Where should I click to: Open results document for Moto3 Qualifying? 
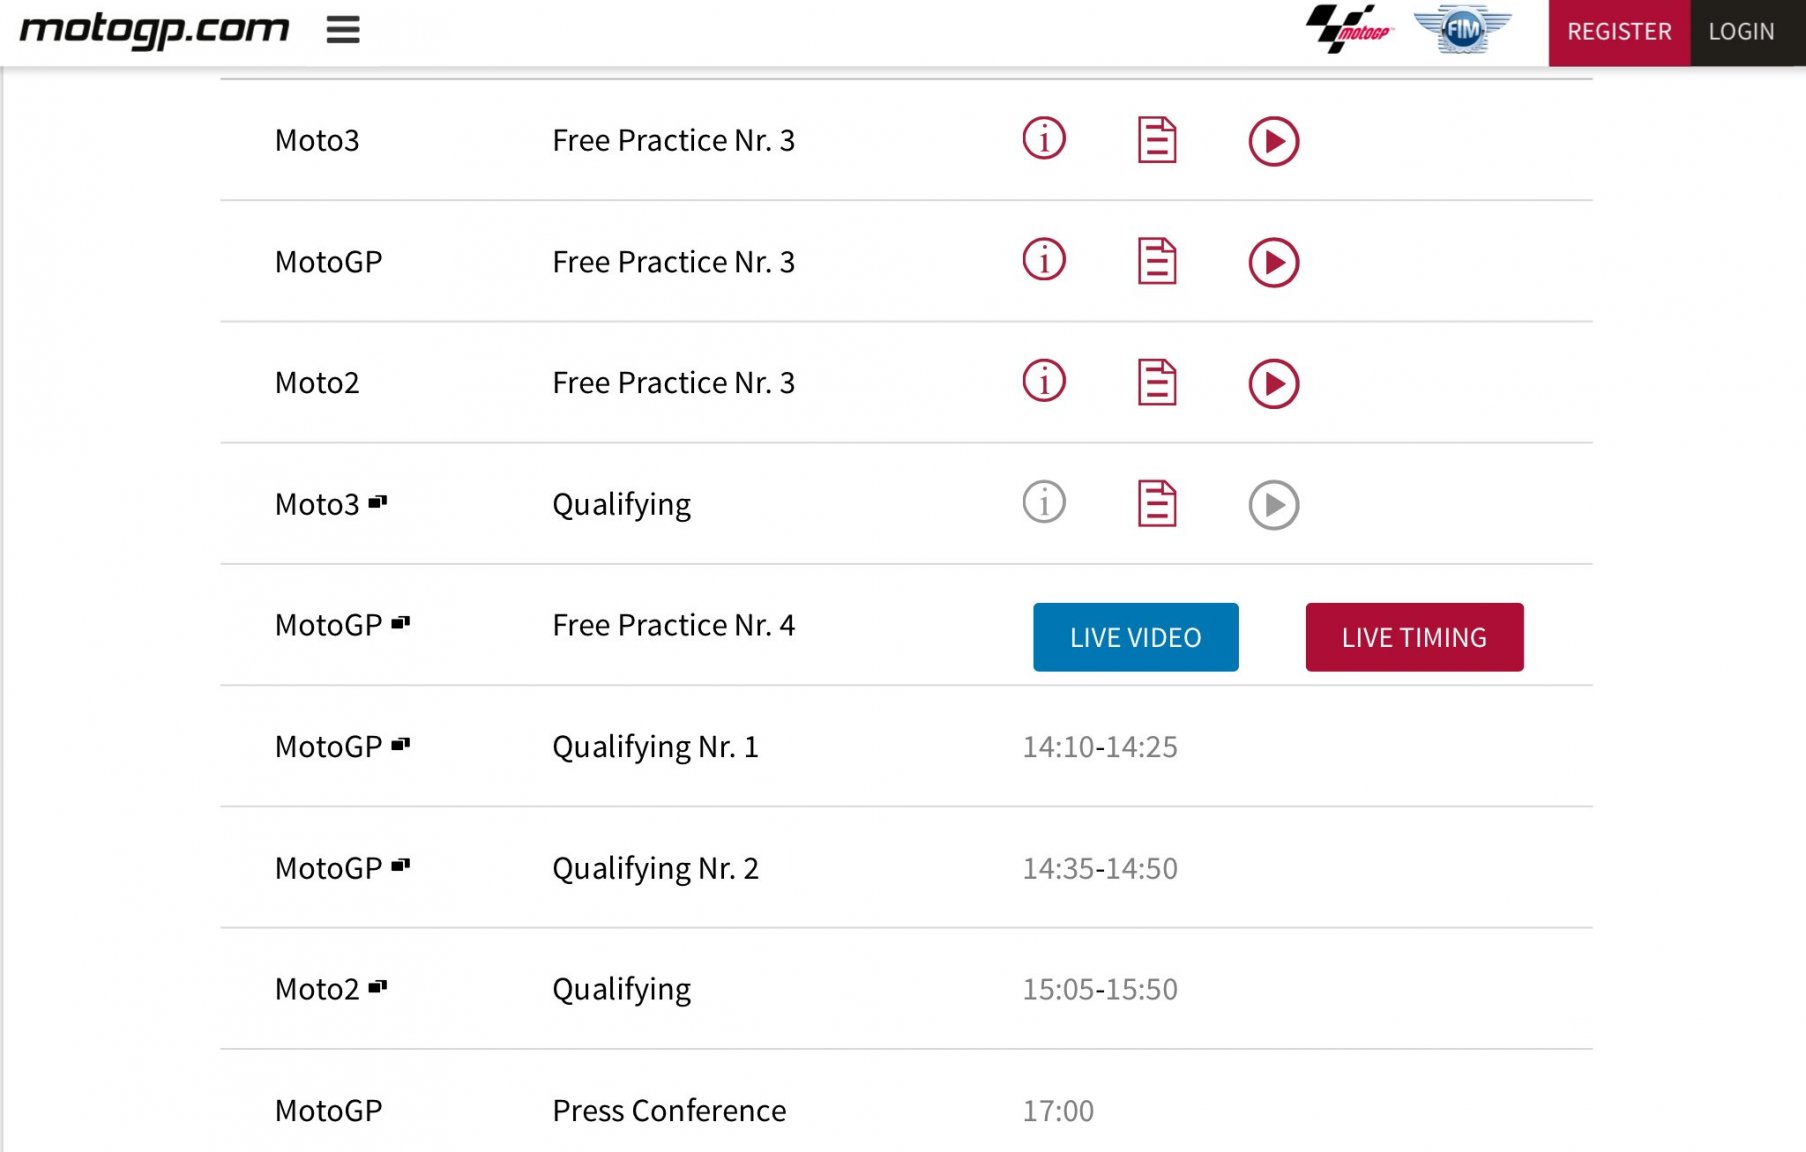point(1157,503)
